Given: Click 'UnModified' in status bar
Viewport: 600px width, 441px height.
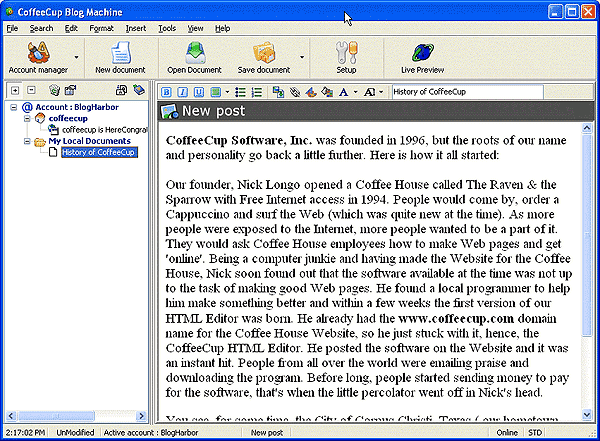Looking at the screenshot, I should click(x=75, y=433).
